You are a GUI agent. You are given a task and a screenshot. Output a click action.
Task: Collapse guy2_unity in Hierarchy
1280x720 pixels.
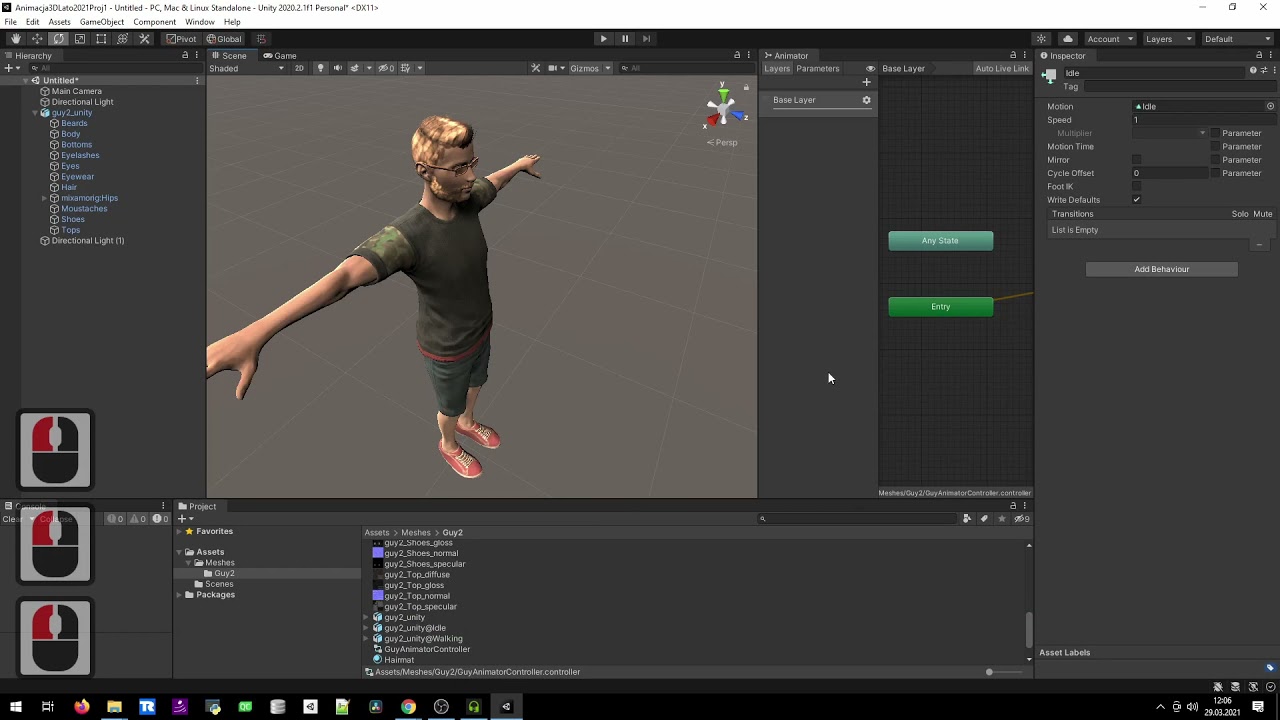(x=35, y=113)
